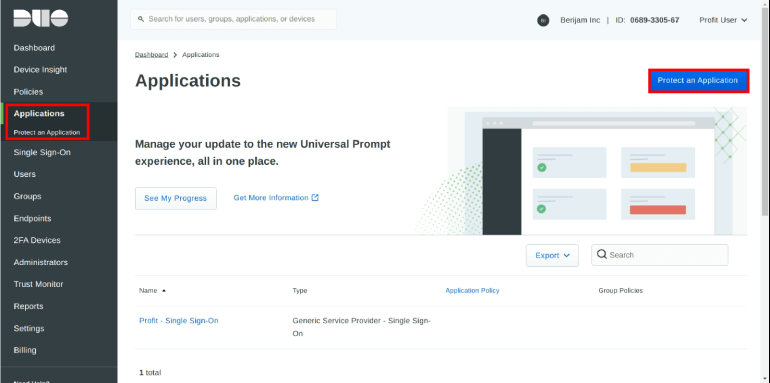The height and width of the screenshot is (383, 770).
Task: Click the 1 total count text
Action: click(x=150, y=373)
